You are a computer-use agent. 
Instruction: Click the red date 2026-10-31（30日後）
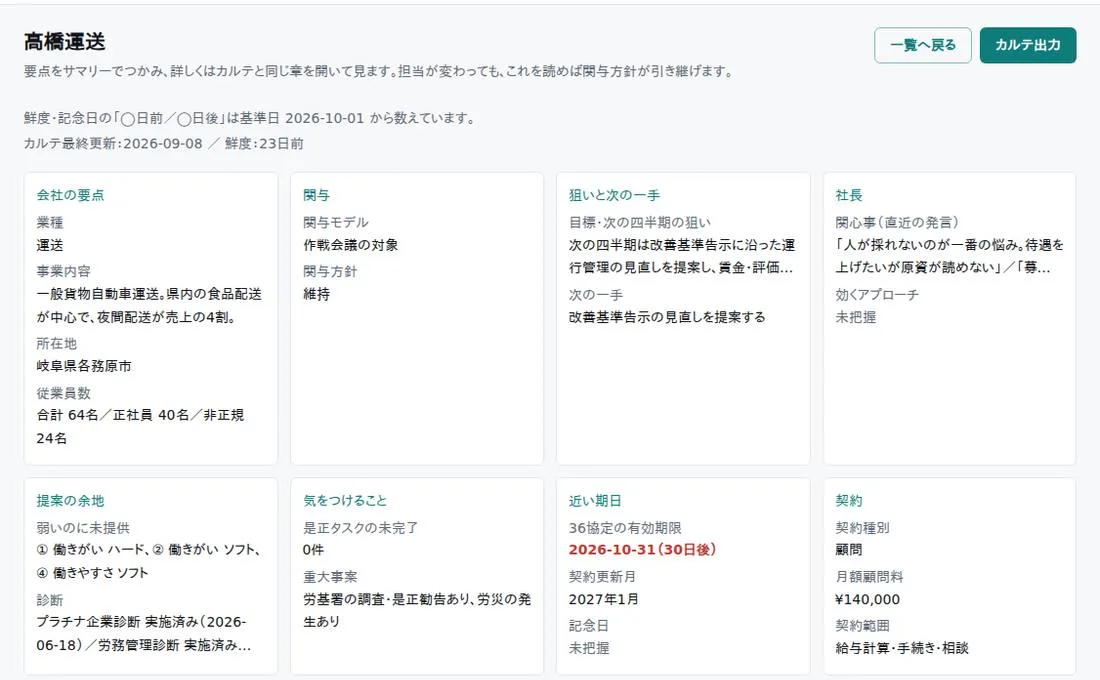pos(642,549)
